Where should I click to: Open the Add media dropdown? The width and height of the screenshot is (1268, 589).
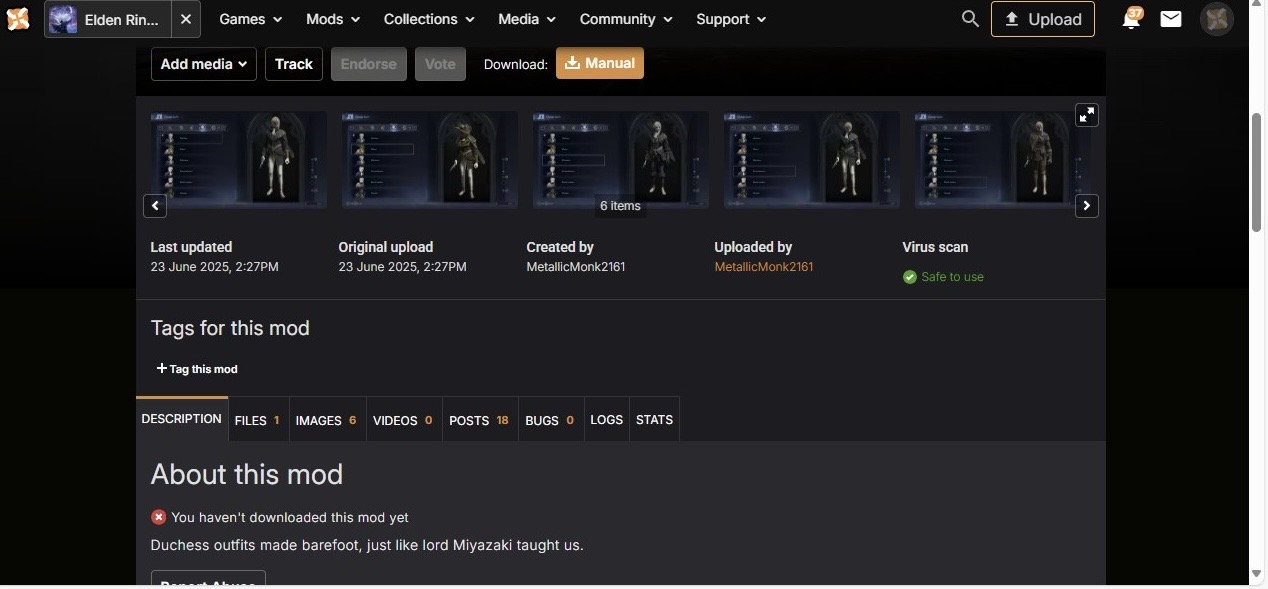[x=204, y=64]
